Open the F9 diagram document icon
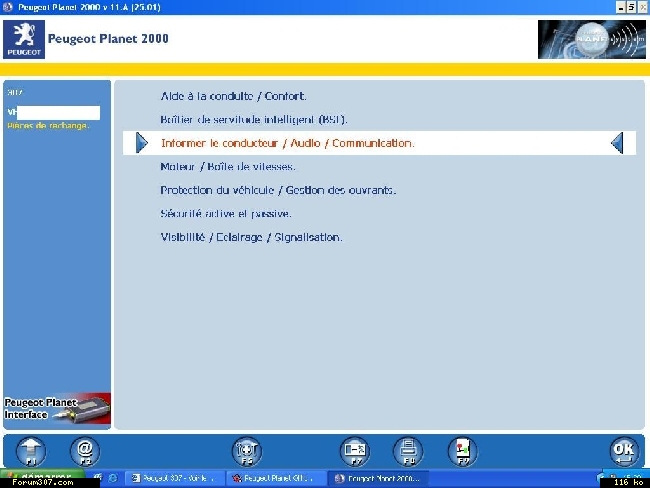 click(x=463, y=452)
